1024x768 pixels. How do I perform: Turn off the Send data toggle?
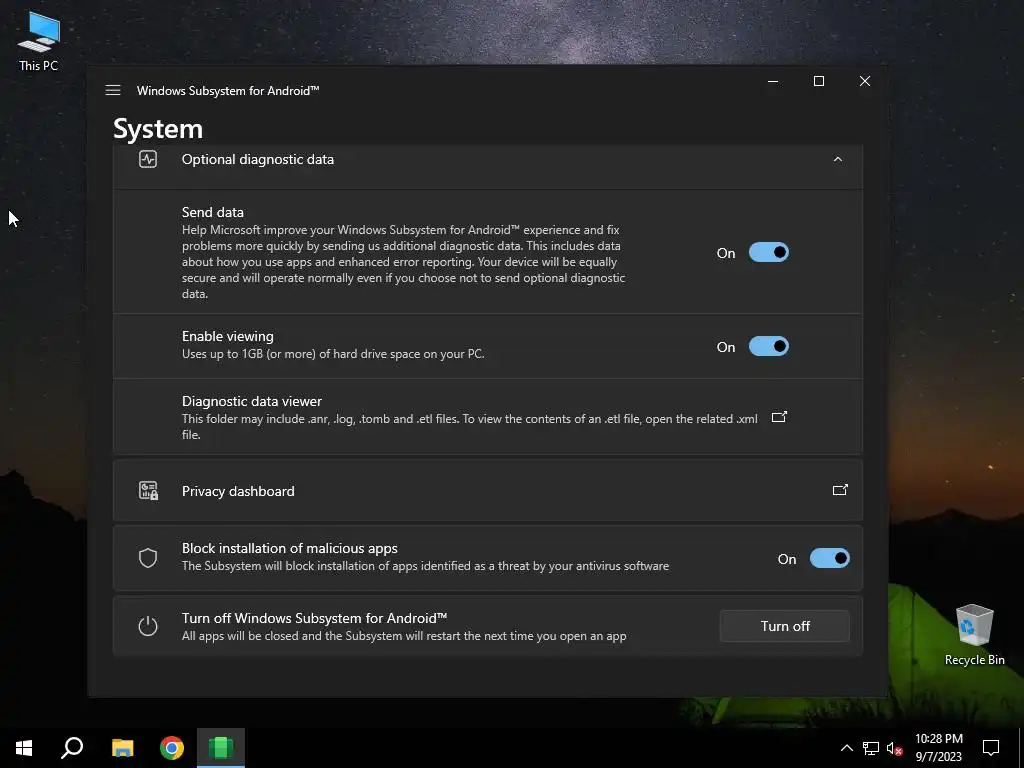point(769,252)
